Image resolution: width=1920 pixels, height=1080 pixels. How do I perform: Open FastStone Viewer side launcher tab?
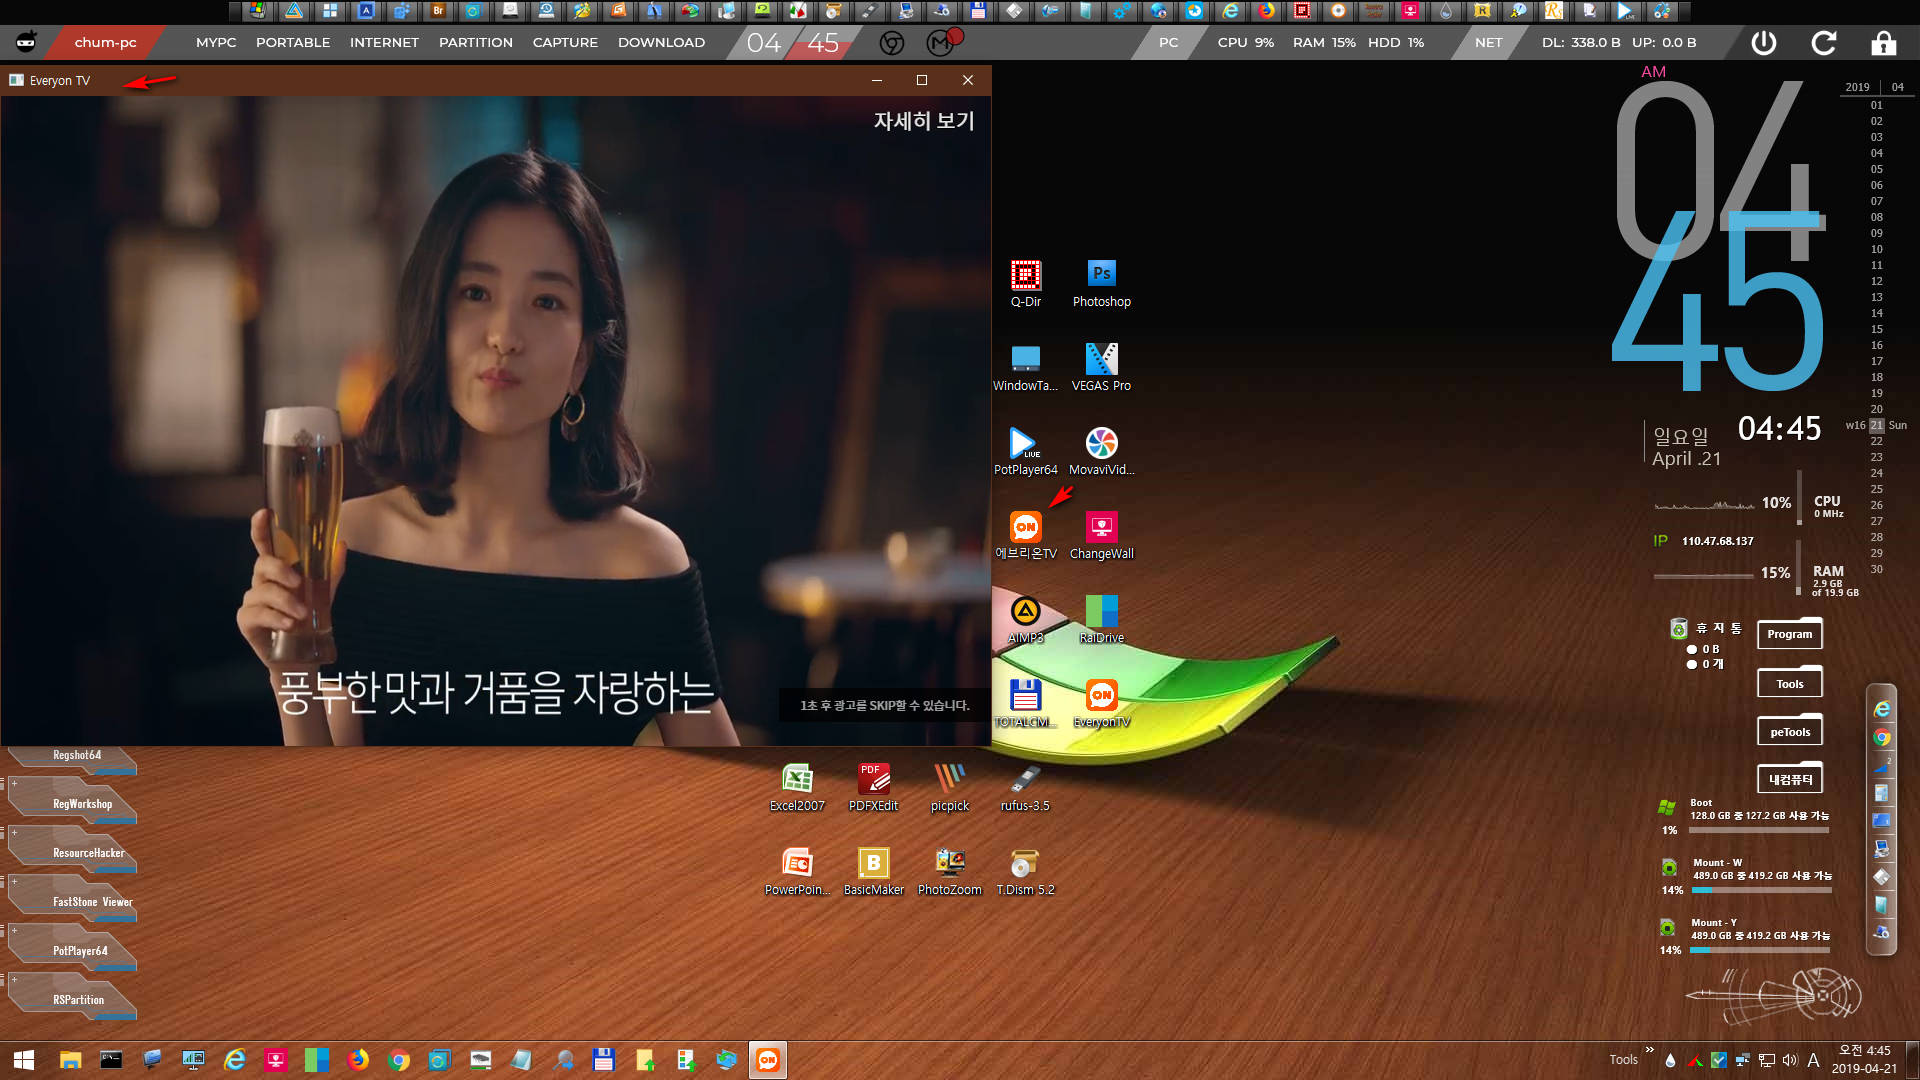click(73, 901)
